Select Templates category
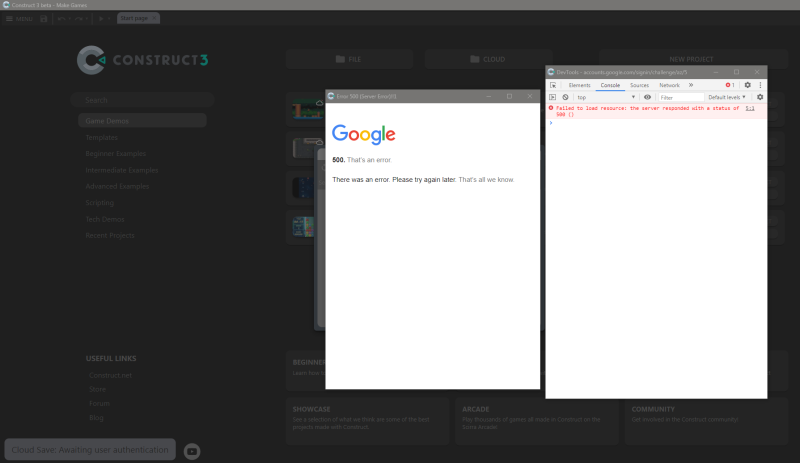This screenshot has width=800, height=463. tap(102, 137)
